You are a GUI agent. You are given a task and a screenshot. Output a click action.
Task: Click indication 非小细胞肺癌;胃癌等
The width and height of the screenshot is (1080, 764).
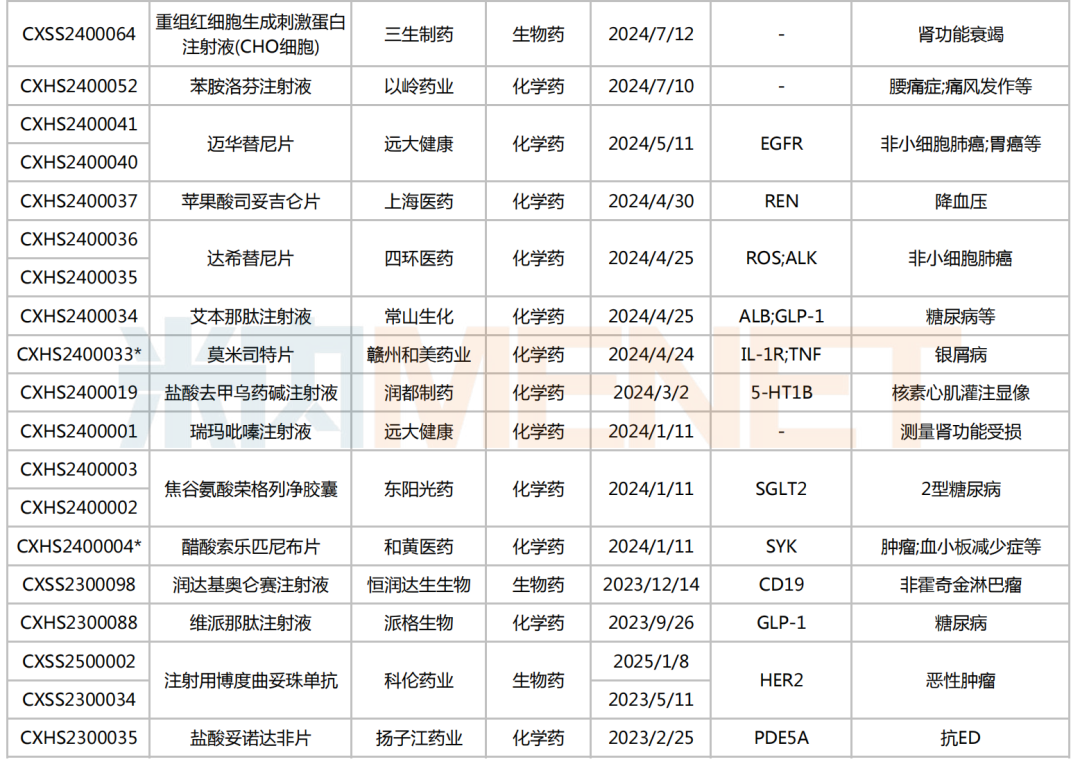[x=960, y=143]
